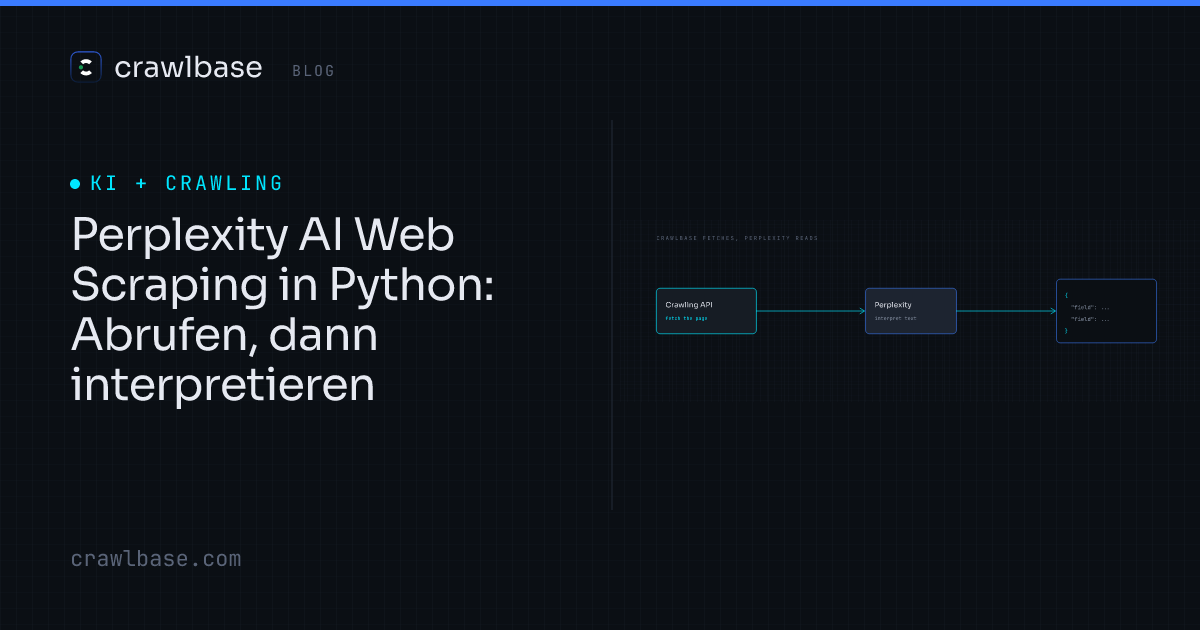1200x630 pixels.
Task: Select the 'Perplexity AI Web Scraping' headline
Action: click(x=283, y=311)
